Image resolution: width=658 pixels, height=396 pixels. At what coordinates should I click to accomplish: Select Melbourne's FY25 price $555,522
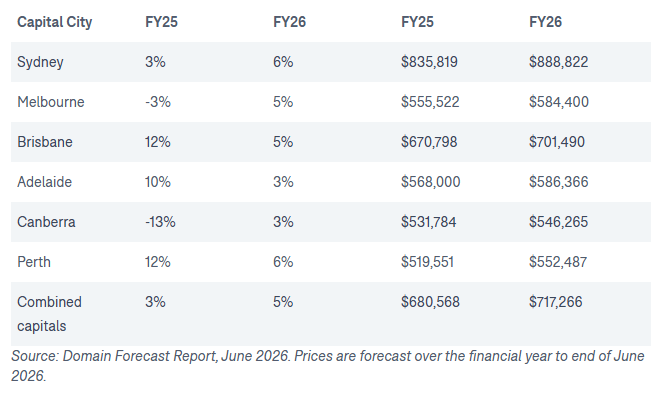coord(430,102)
